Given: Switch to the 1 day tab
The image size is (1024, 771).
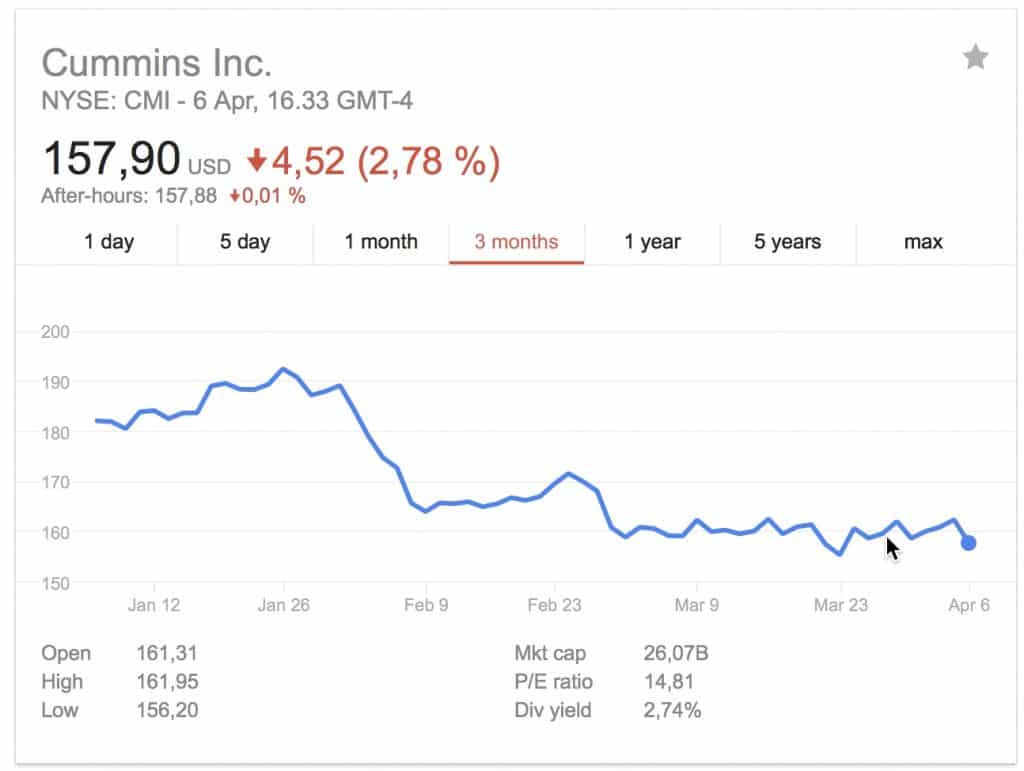Looking at the screenshot, I should [x=109, y=242].
